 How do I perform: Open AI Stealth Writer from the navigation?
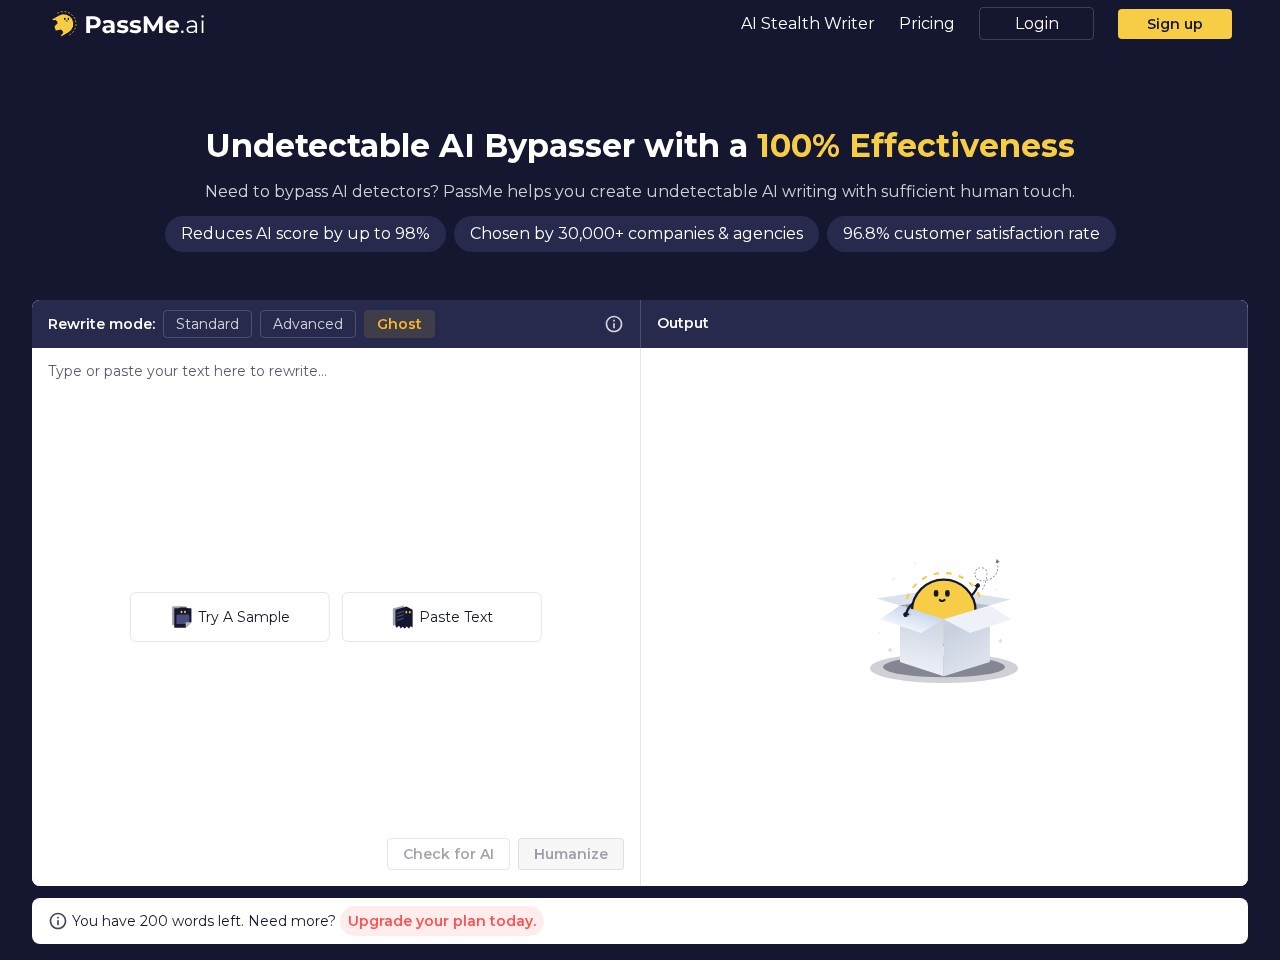[807, 24]
